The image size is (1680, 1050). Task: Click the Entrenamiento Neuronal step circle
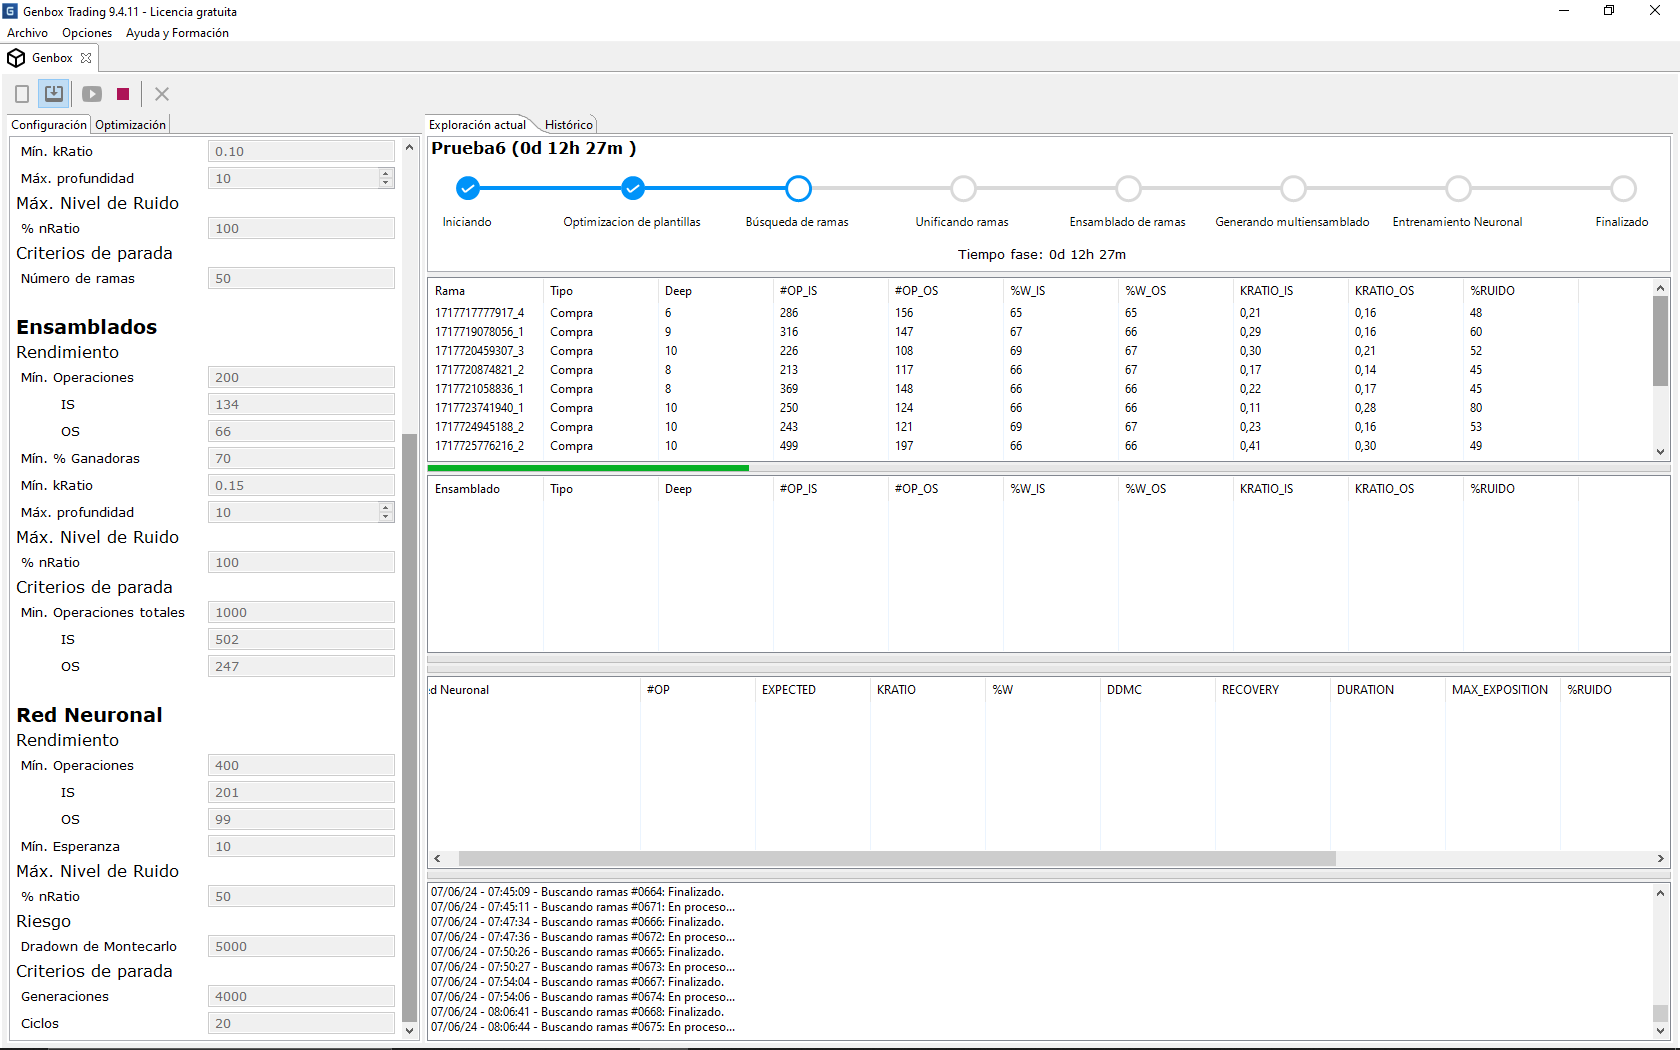point(1458,188)
